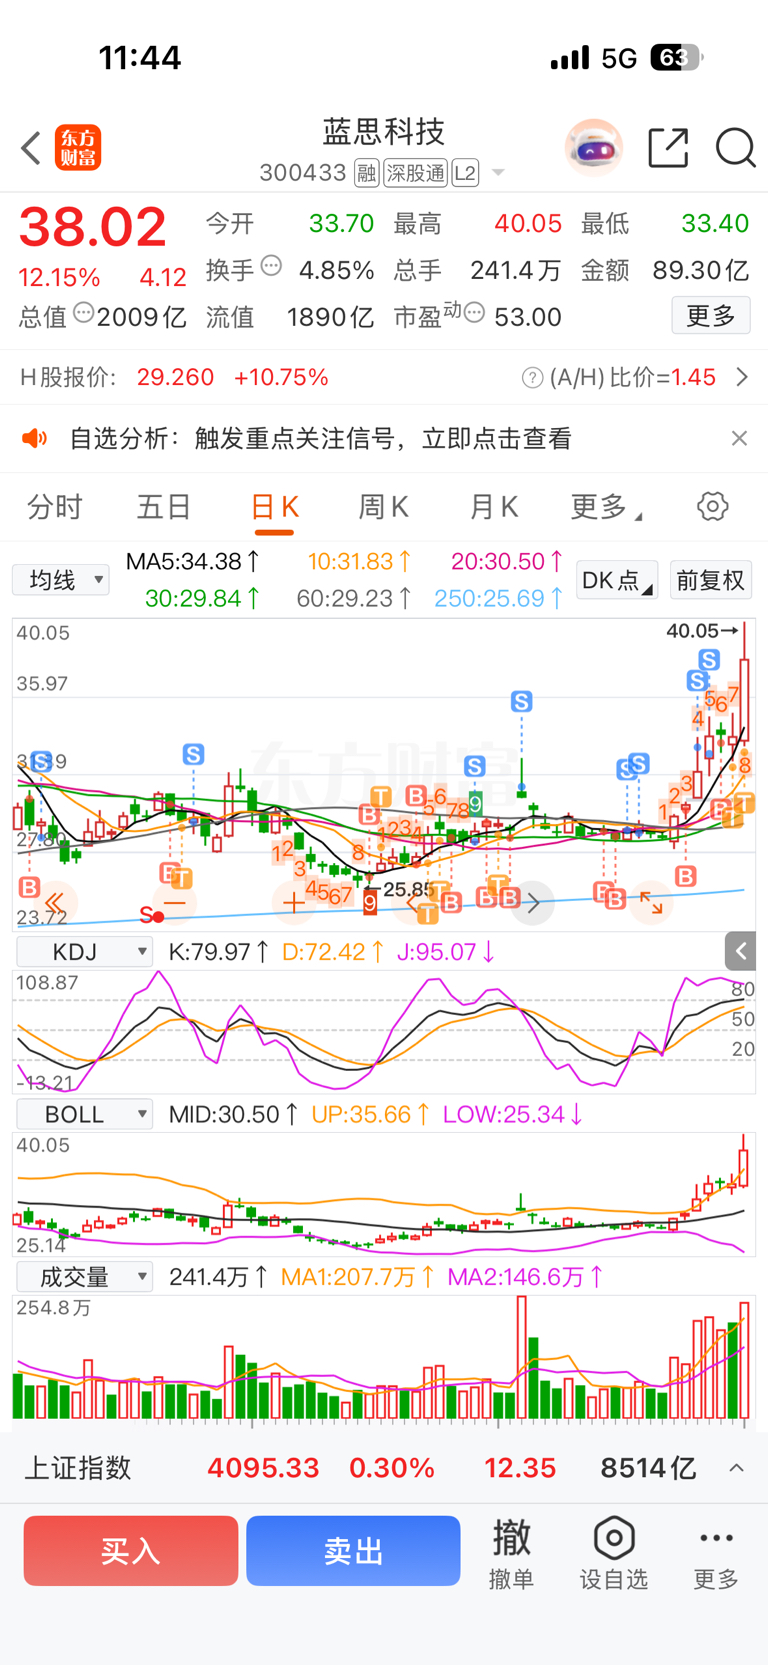Expand the 上证指数 bar with up chevron
Viewport: 769px width, 1665px height.
pos(736,1468)
